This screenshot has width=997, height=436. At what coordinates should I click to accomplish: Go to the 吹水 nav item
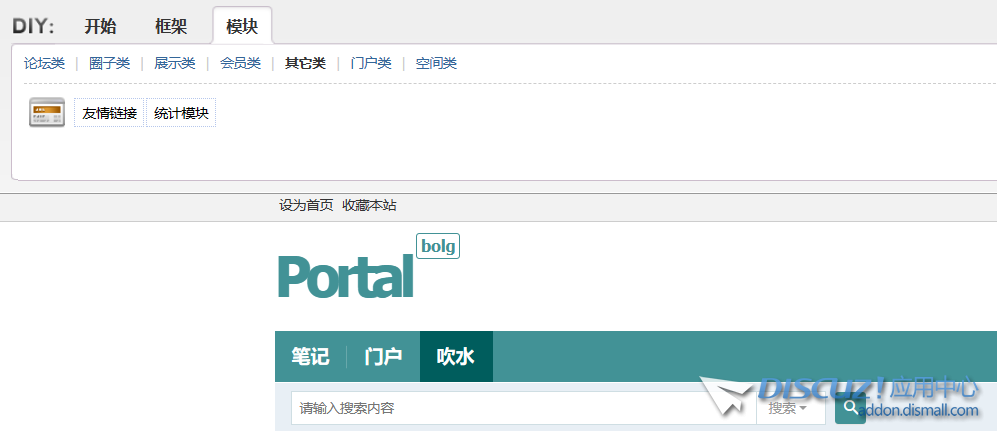pos(456,357)
